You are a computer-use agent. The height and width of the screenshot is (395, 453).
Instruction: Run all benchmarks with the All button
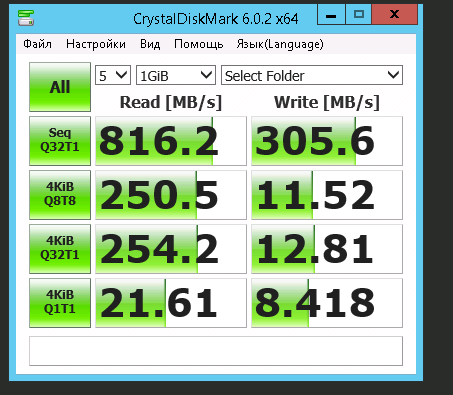click(60, 87)
